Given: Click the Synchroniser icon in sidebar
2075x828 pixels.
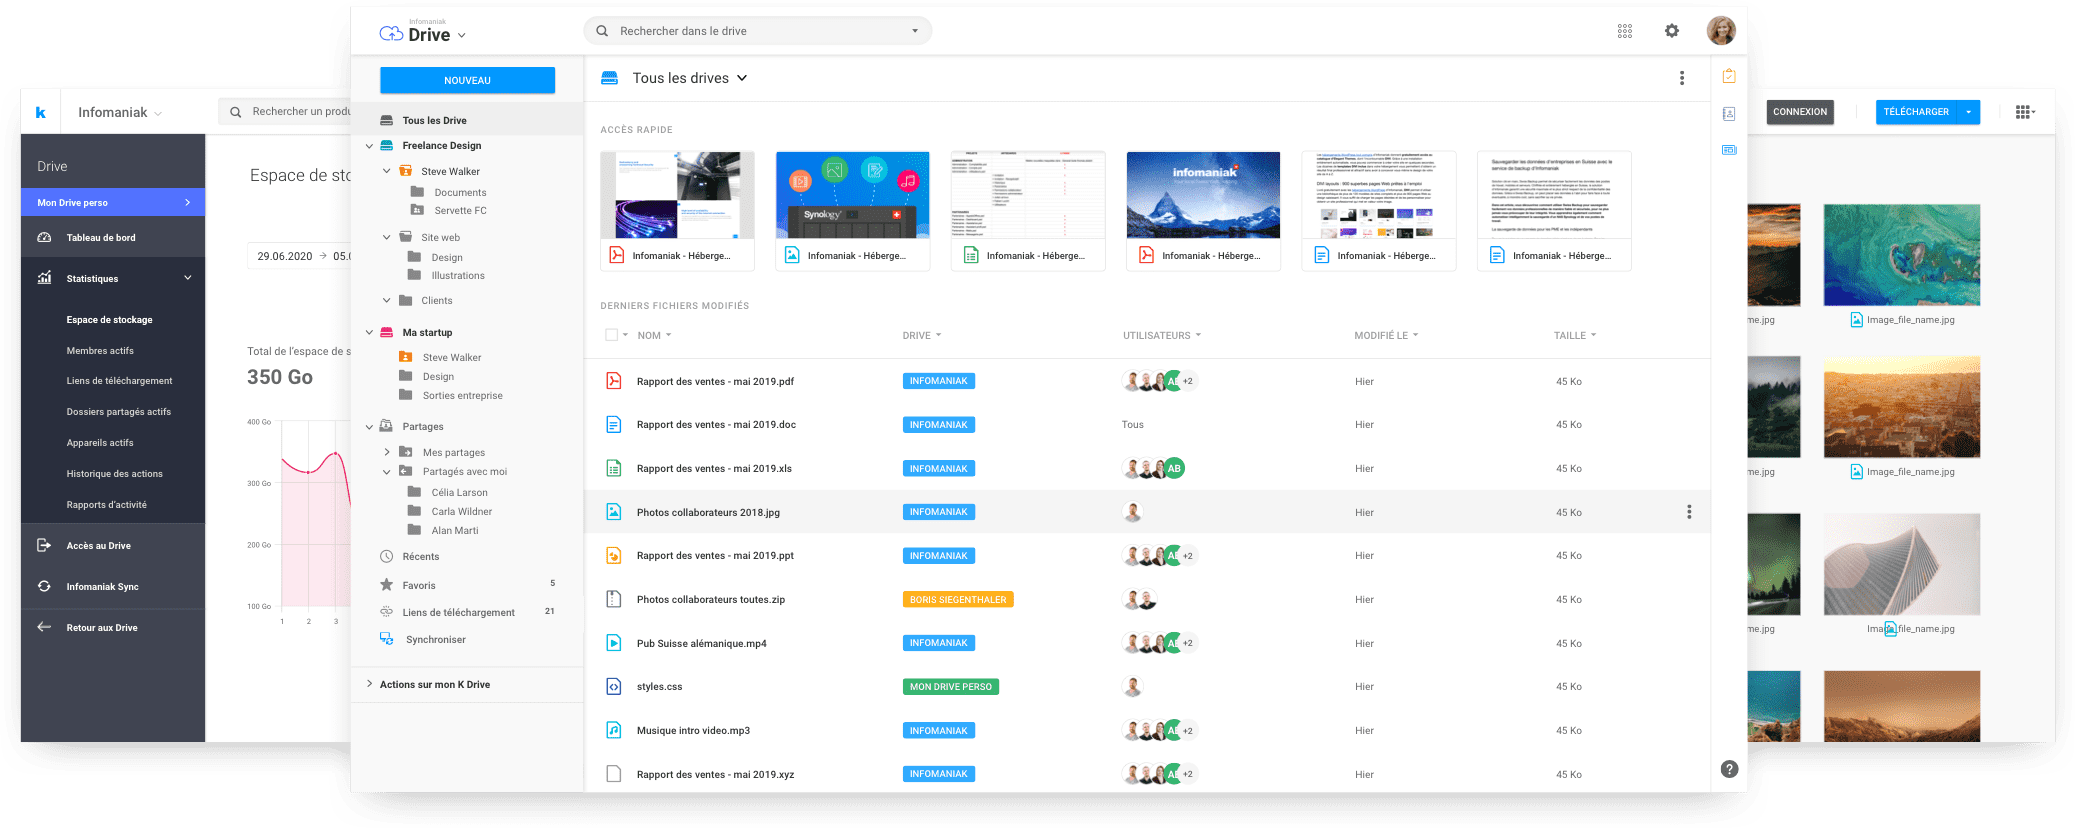Looking at the screenshot, I should pos(387,640).
